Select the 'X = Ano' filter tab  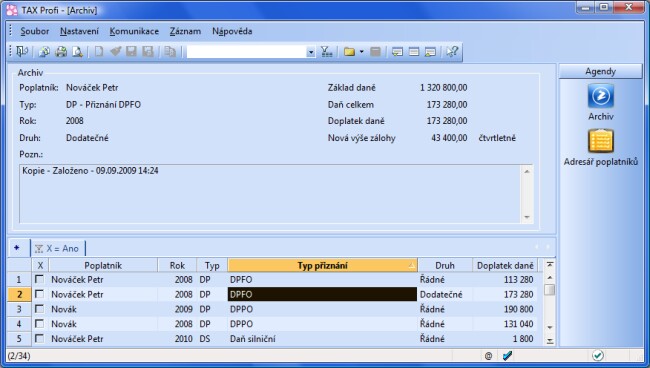(58, 248)
